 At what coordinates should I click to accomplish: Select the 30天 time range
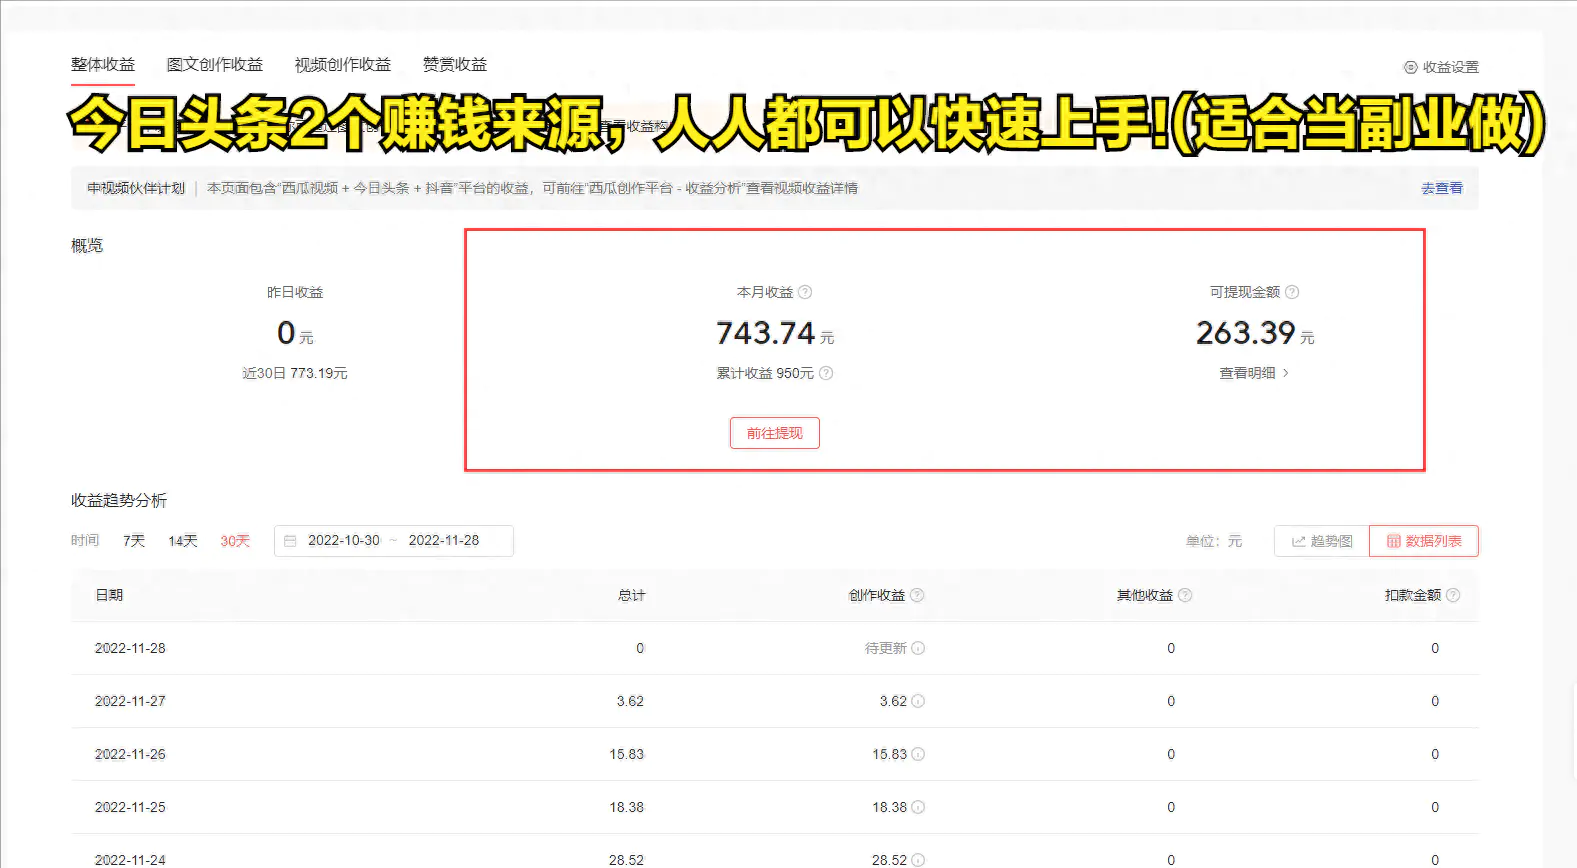click(x=235, y=541)
